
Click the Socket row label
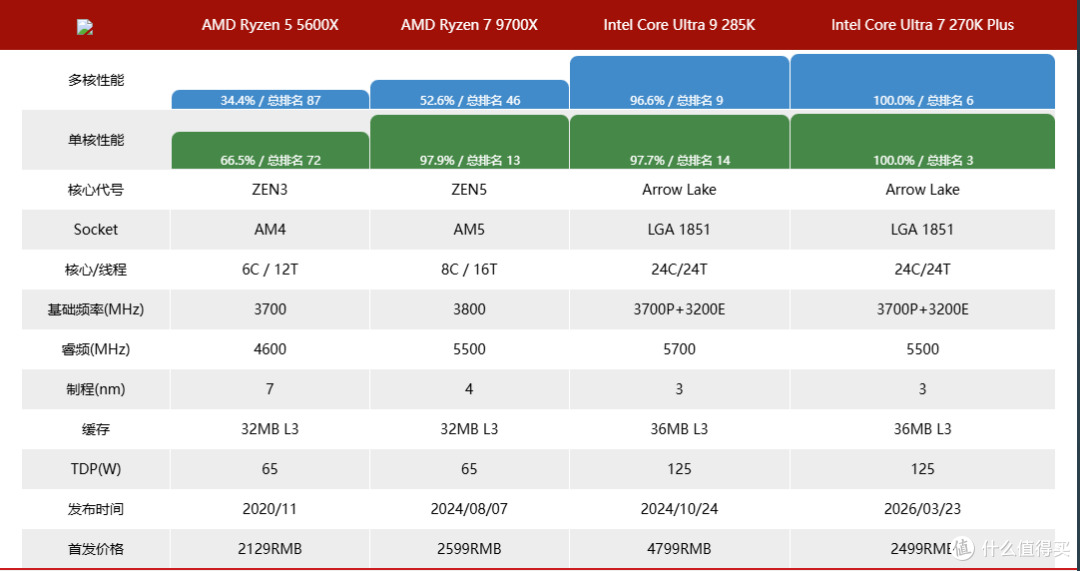pos(96,229)
